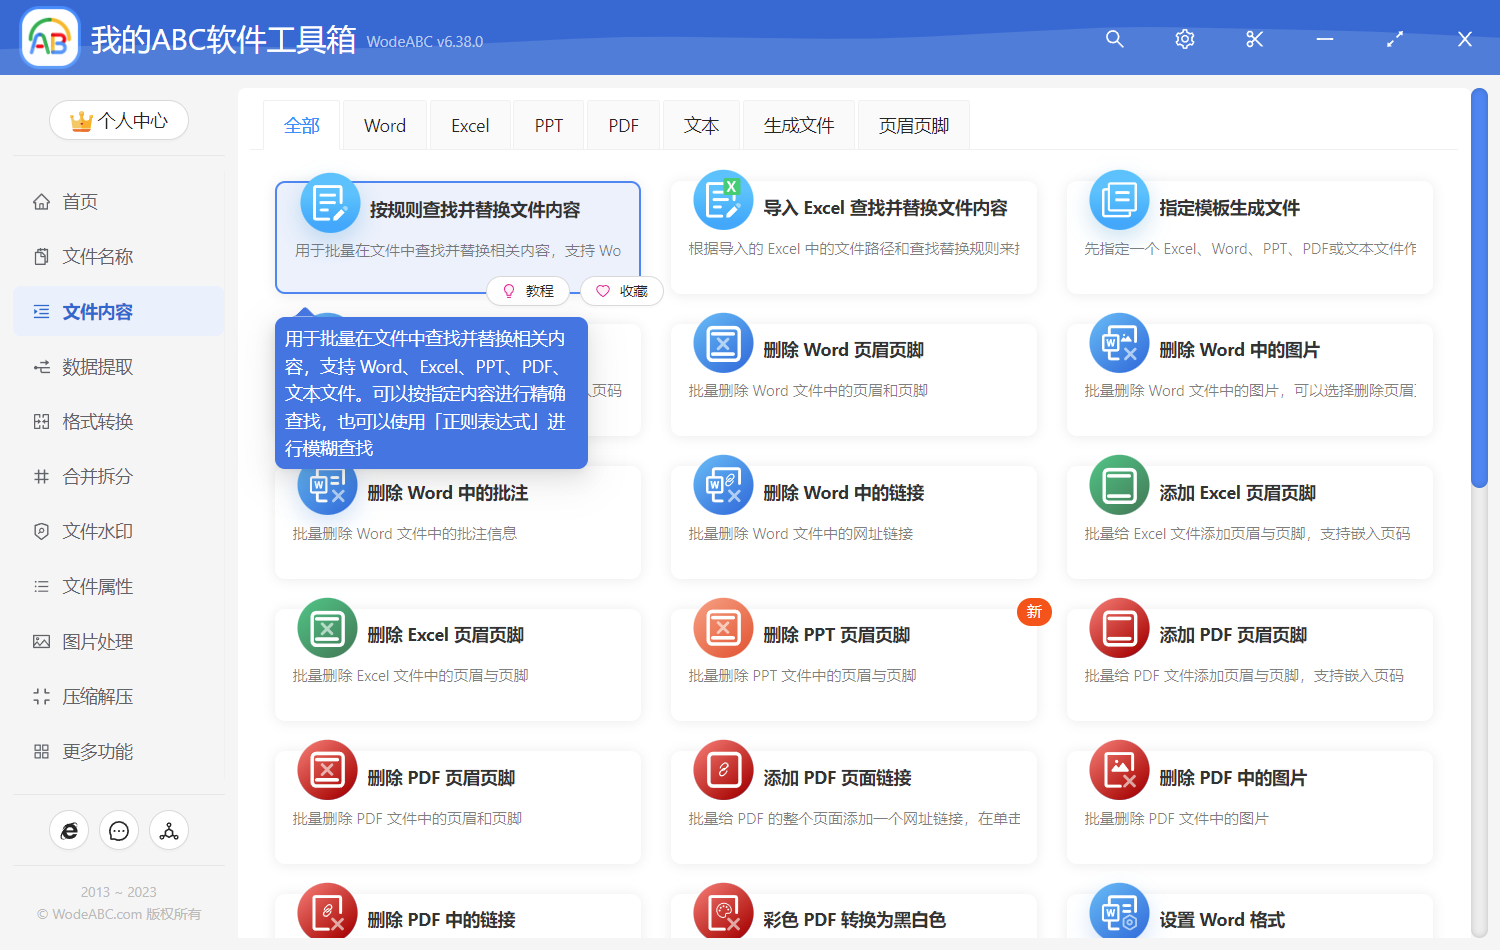Click the vertical scrollbar on the right
Viewport: 1500px width, 950px height.
click(1479, 288)
